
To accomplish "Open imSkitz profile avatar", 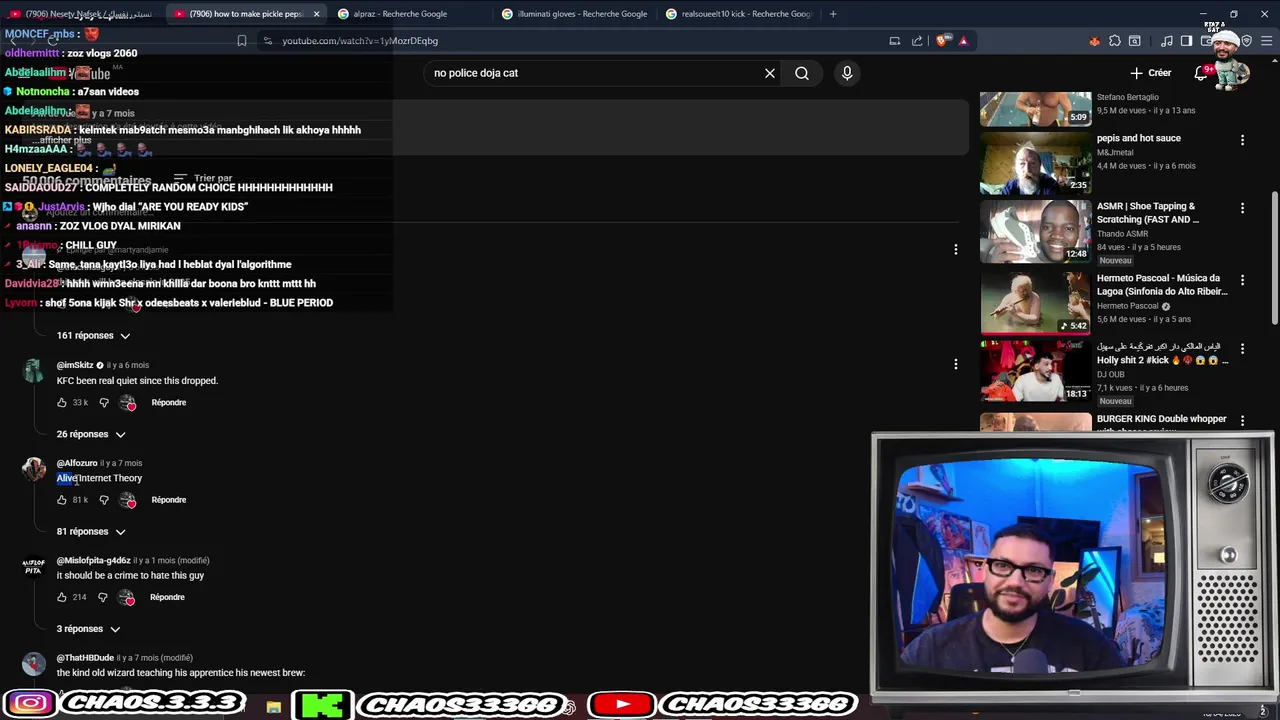I will pyautogui.click(x=33, y=371).
